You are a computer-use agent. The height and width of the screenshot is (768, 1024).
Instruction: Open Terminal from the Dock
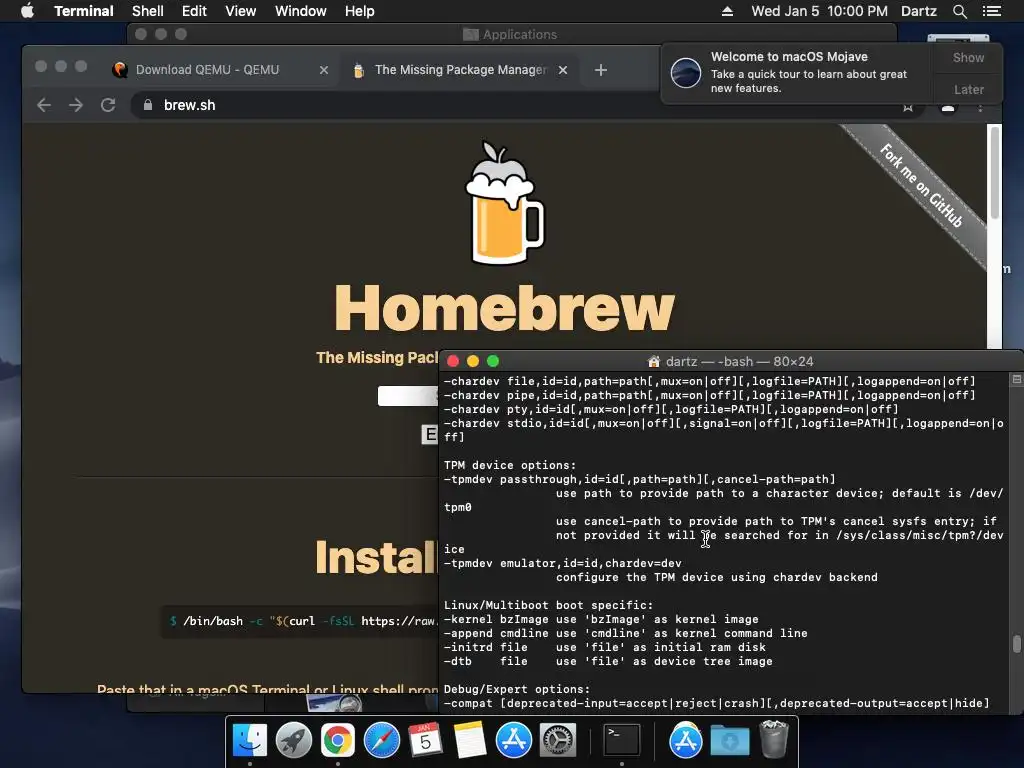621,741
